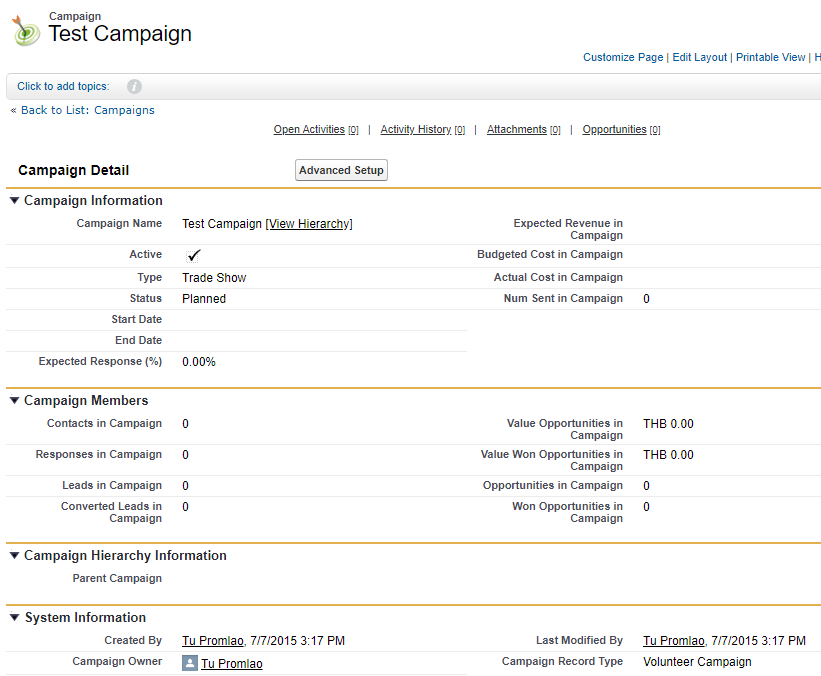Image resolution: width=821 pixels, height=676 pixels.
Task: Click the Campaign Owner avatar icon
Action: pos(189,663)
